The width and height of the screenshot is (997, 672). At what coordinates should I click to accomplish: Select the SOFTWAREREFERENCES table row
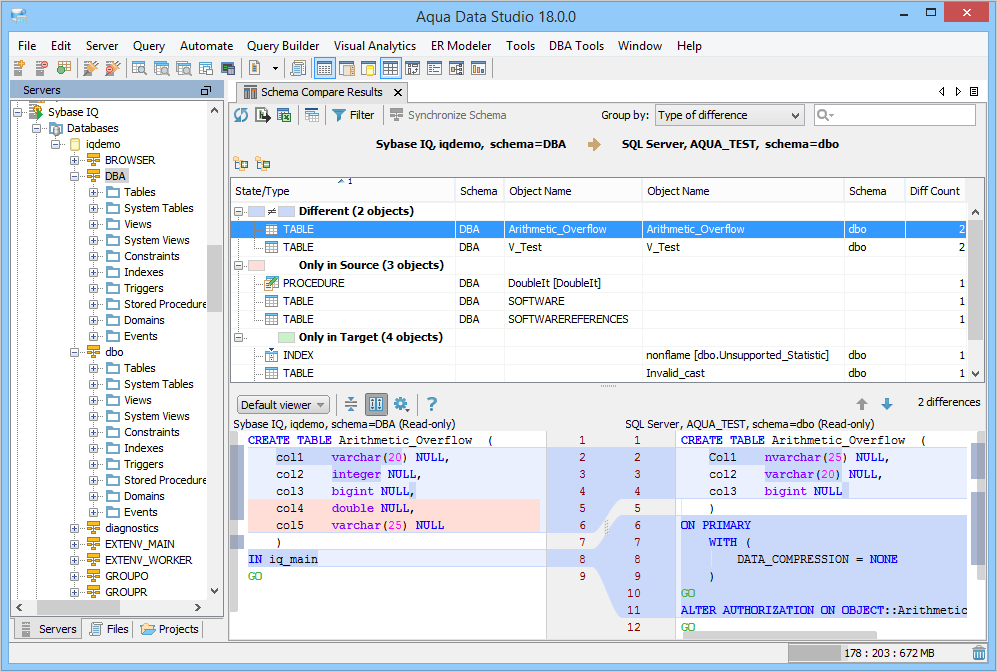598,319
